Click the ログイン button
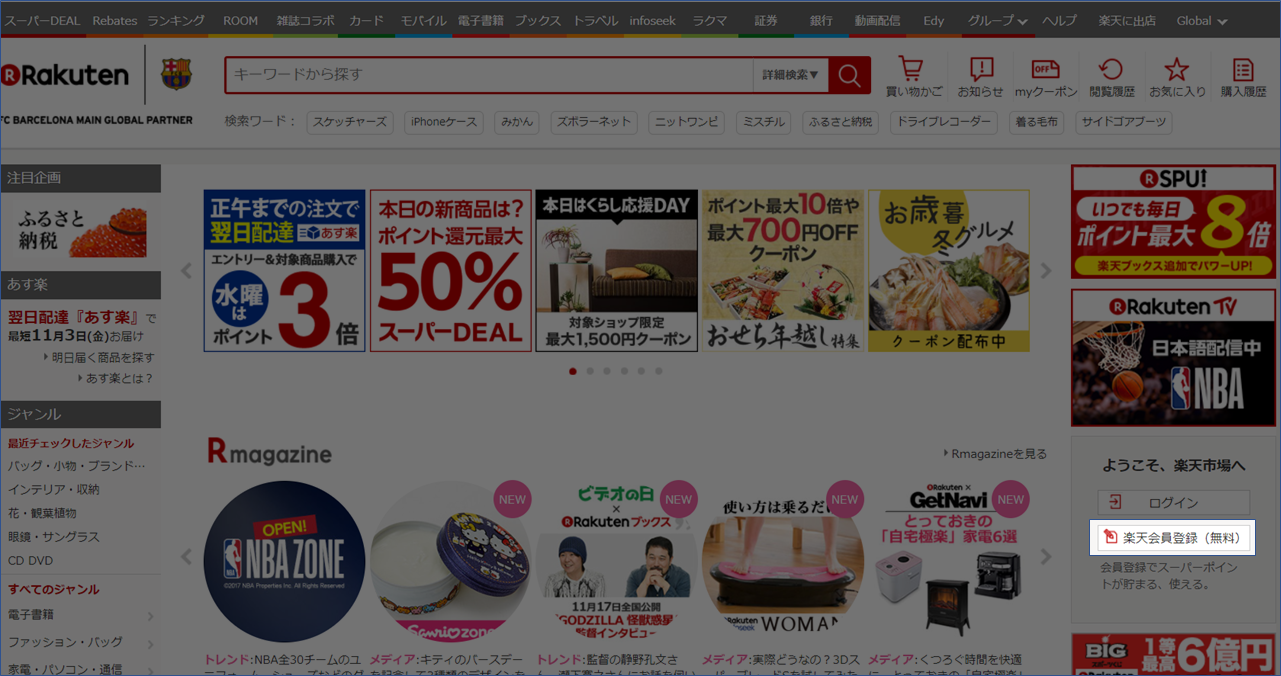 [1174, 502]
